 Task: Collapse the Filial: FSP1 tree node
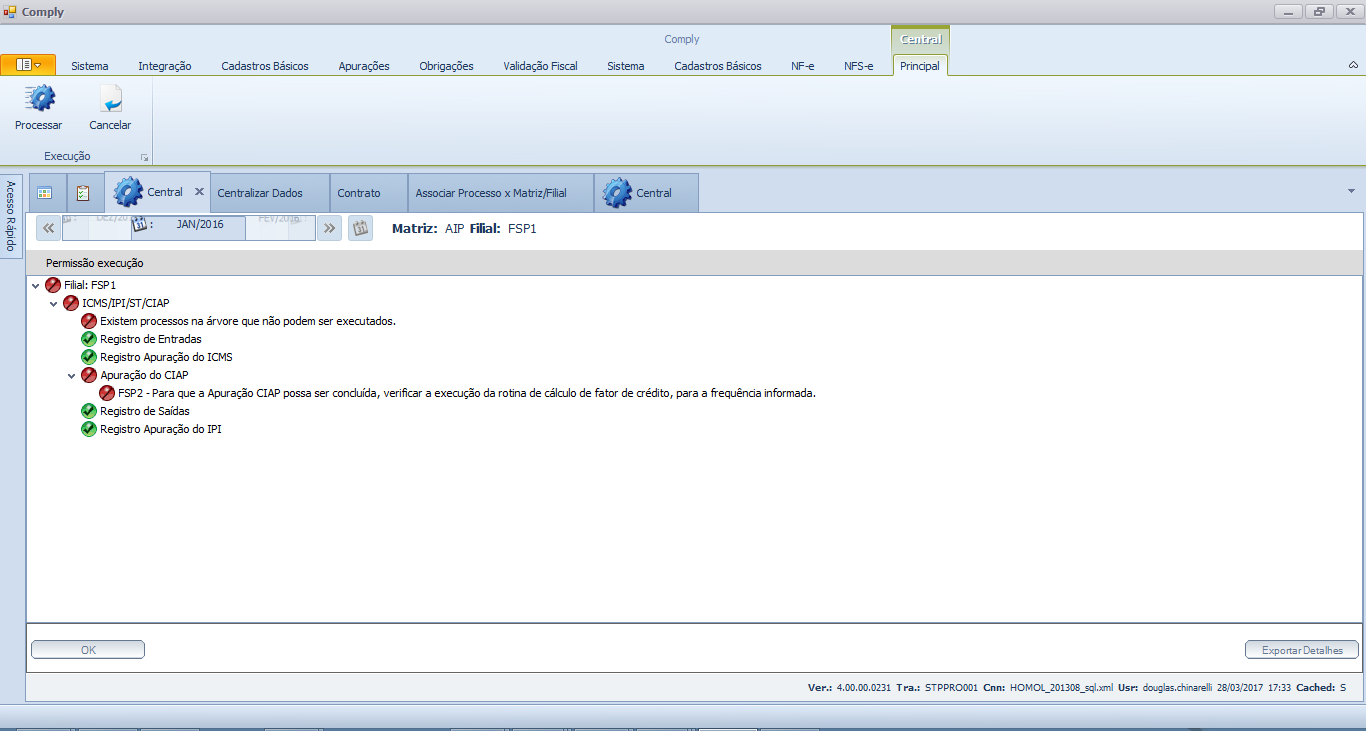pos(36,286)
